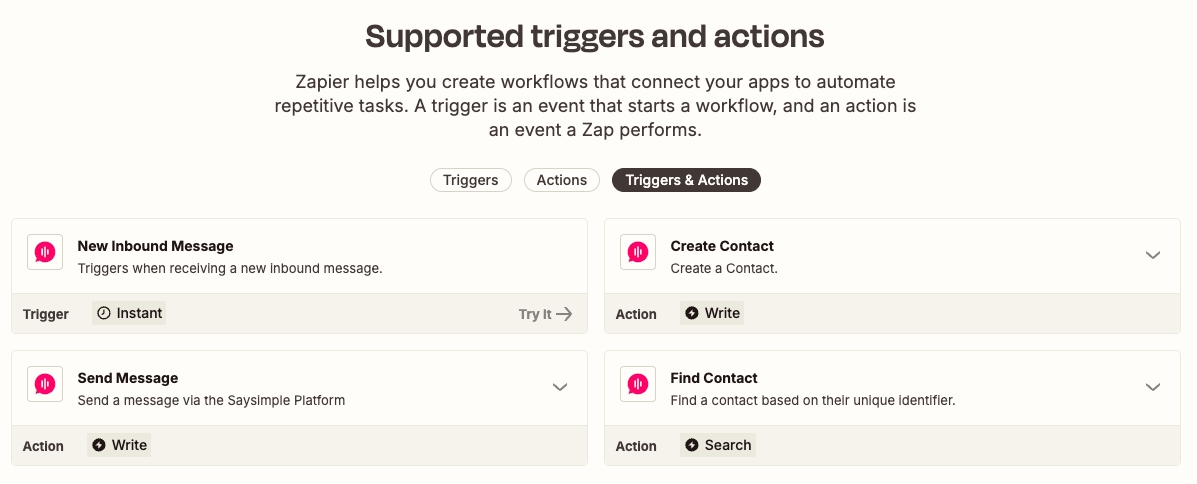Click the clock icon in Instant badge

[104, 313]
